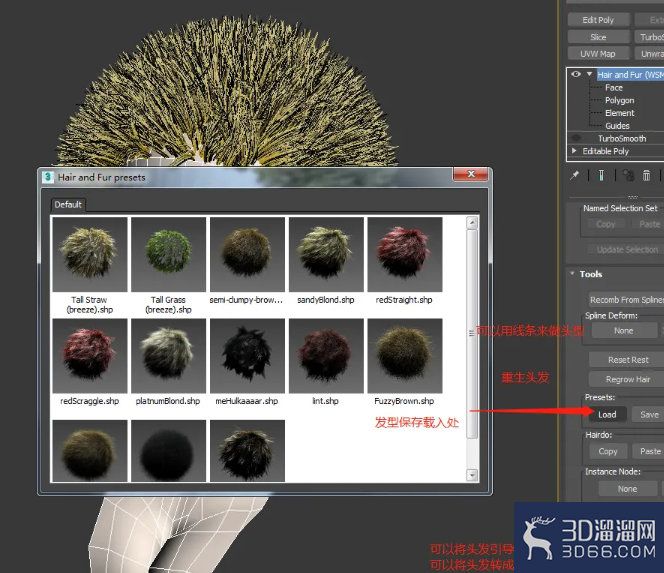
Task: Select TurboSmooth in the modifier stack
Action: 622,138
